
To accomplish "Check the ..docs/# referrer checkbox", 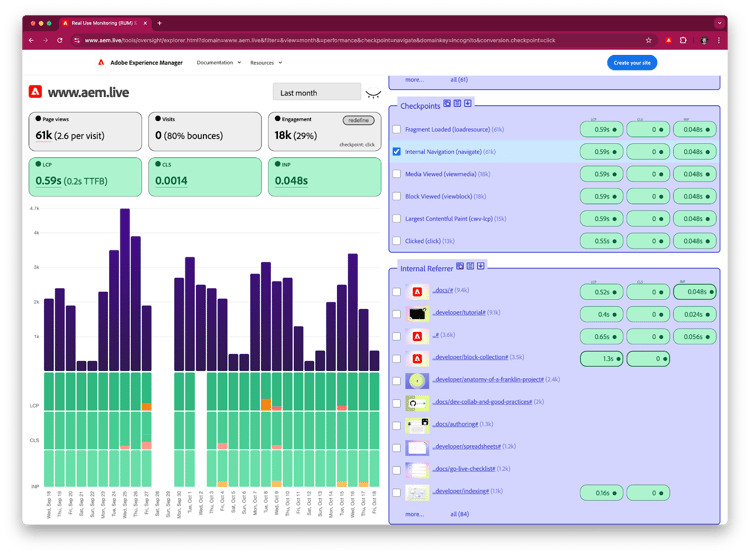I will click(x=397, y=292).
